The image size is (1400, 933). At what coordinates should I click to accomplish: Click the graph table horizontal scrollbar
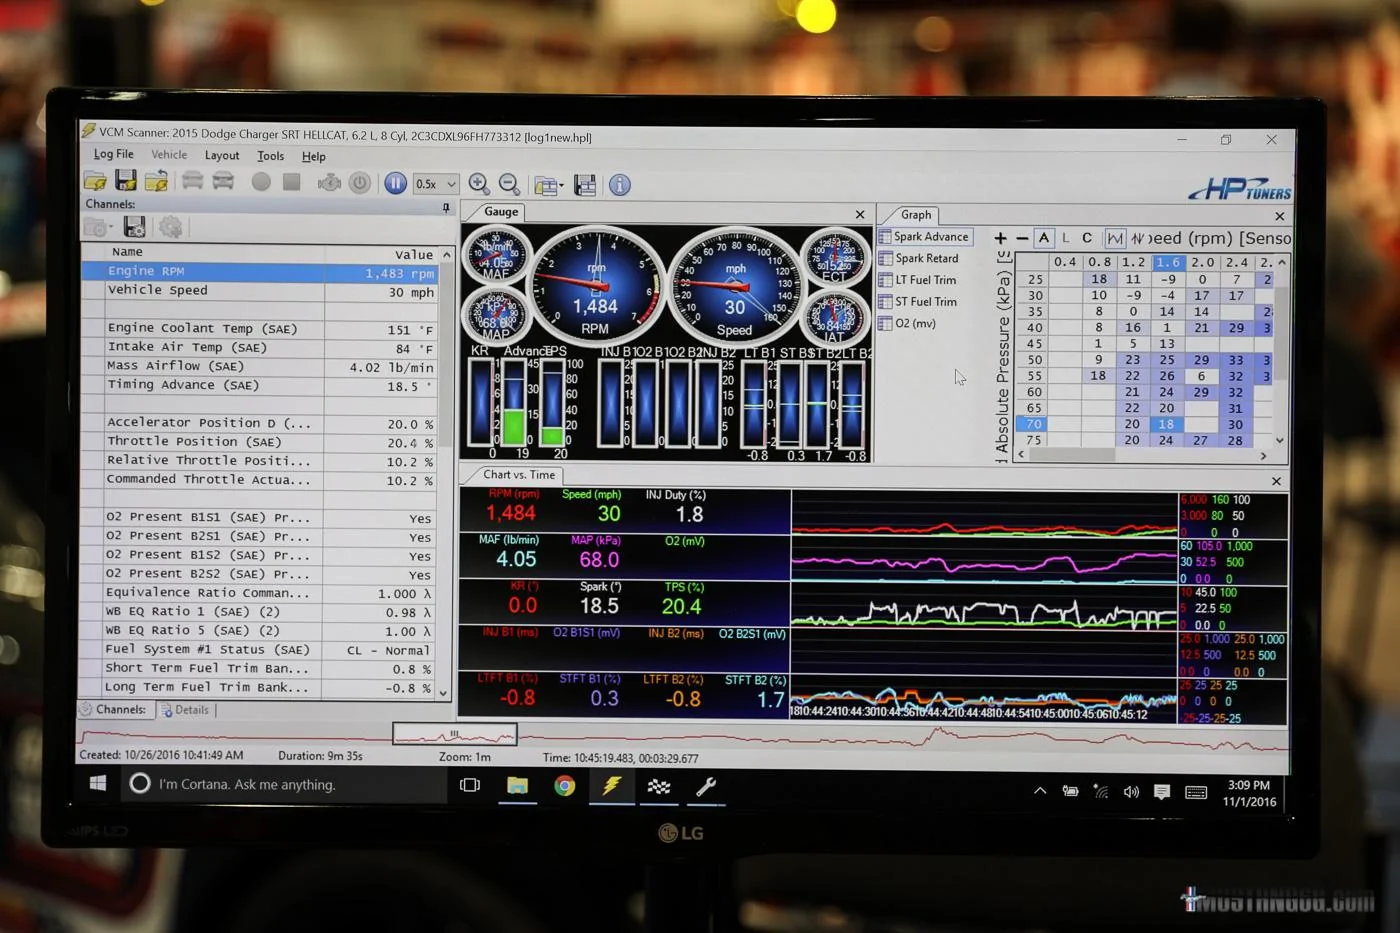[1073, 455]
